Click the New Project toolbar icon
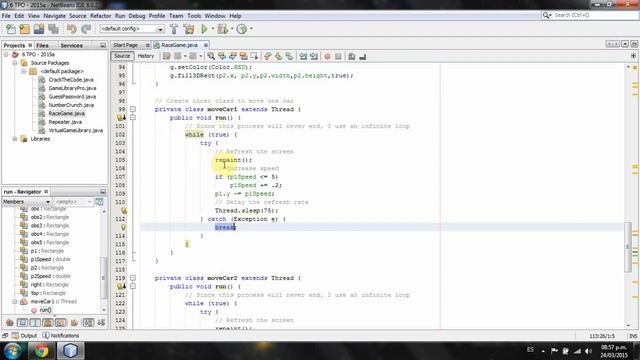640x360 pixels. coord(24,29)
